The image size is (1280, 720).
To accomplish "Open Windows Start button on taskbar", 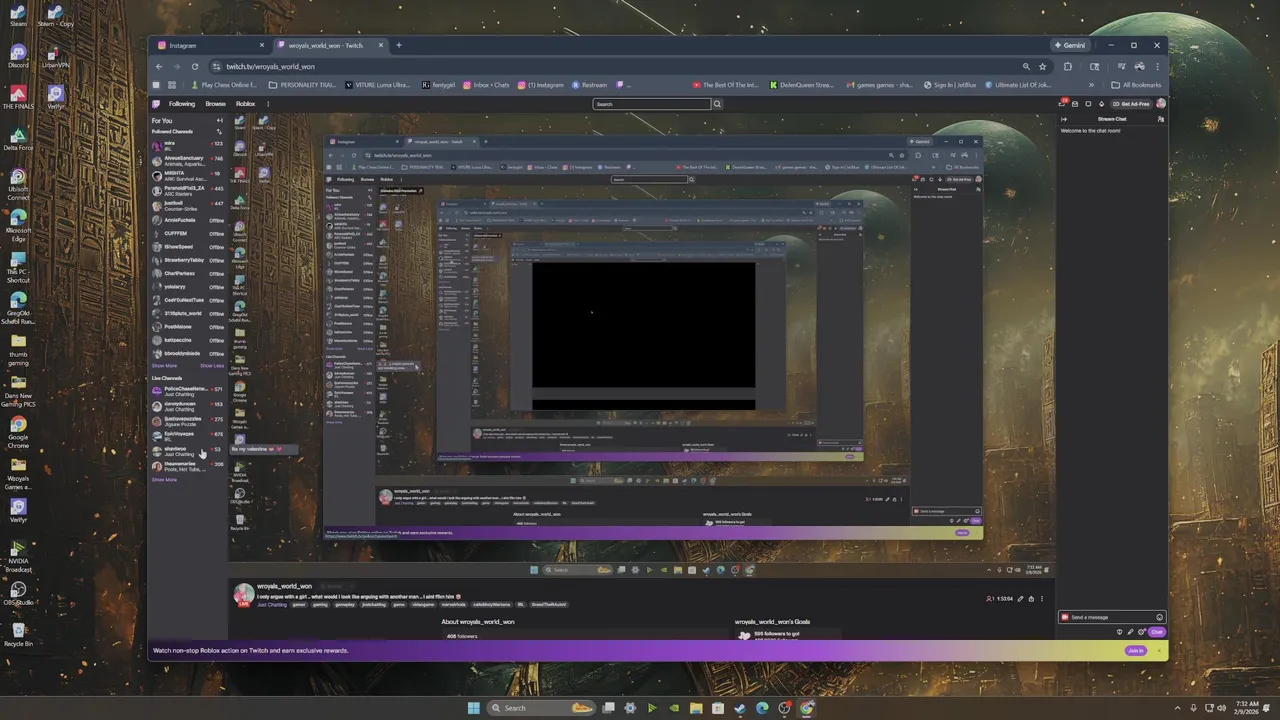I will point(474,708).
